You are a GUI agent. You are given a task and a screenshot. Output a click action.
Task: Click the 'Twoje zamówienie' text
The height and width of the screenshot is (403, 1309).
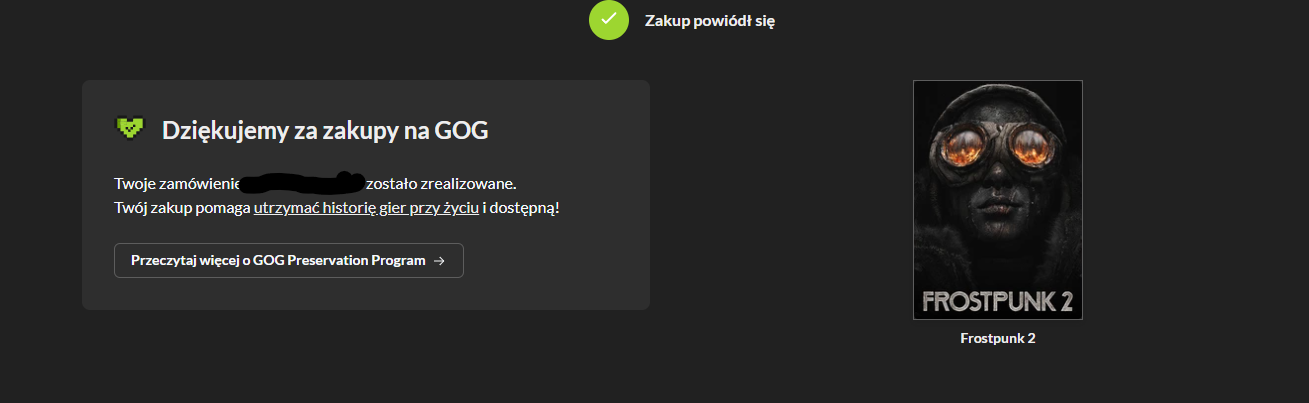pos(178,184)
